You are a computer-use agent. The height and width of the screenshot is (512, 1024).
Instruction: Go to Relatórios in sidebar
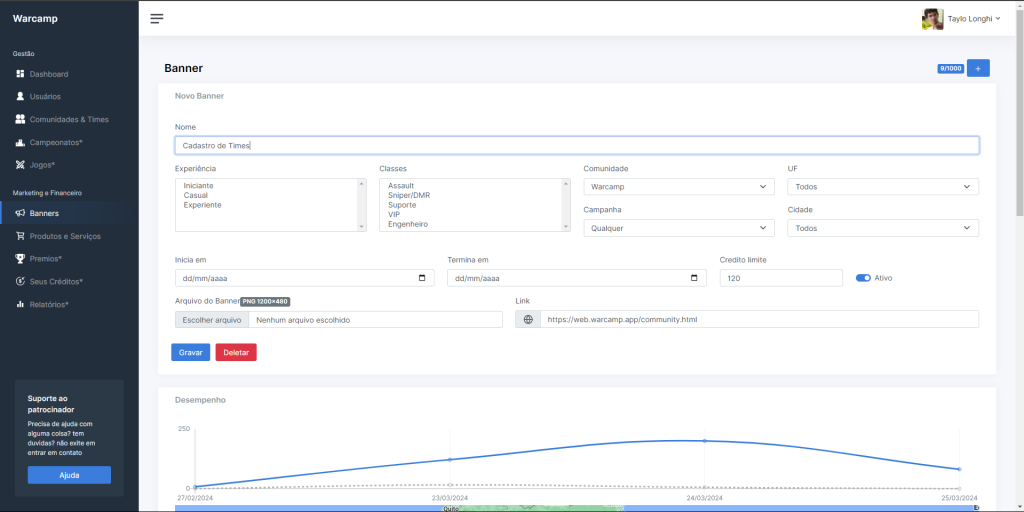click(48, 304)
